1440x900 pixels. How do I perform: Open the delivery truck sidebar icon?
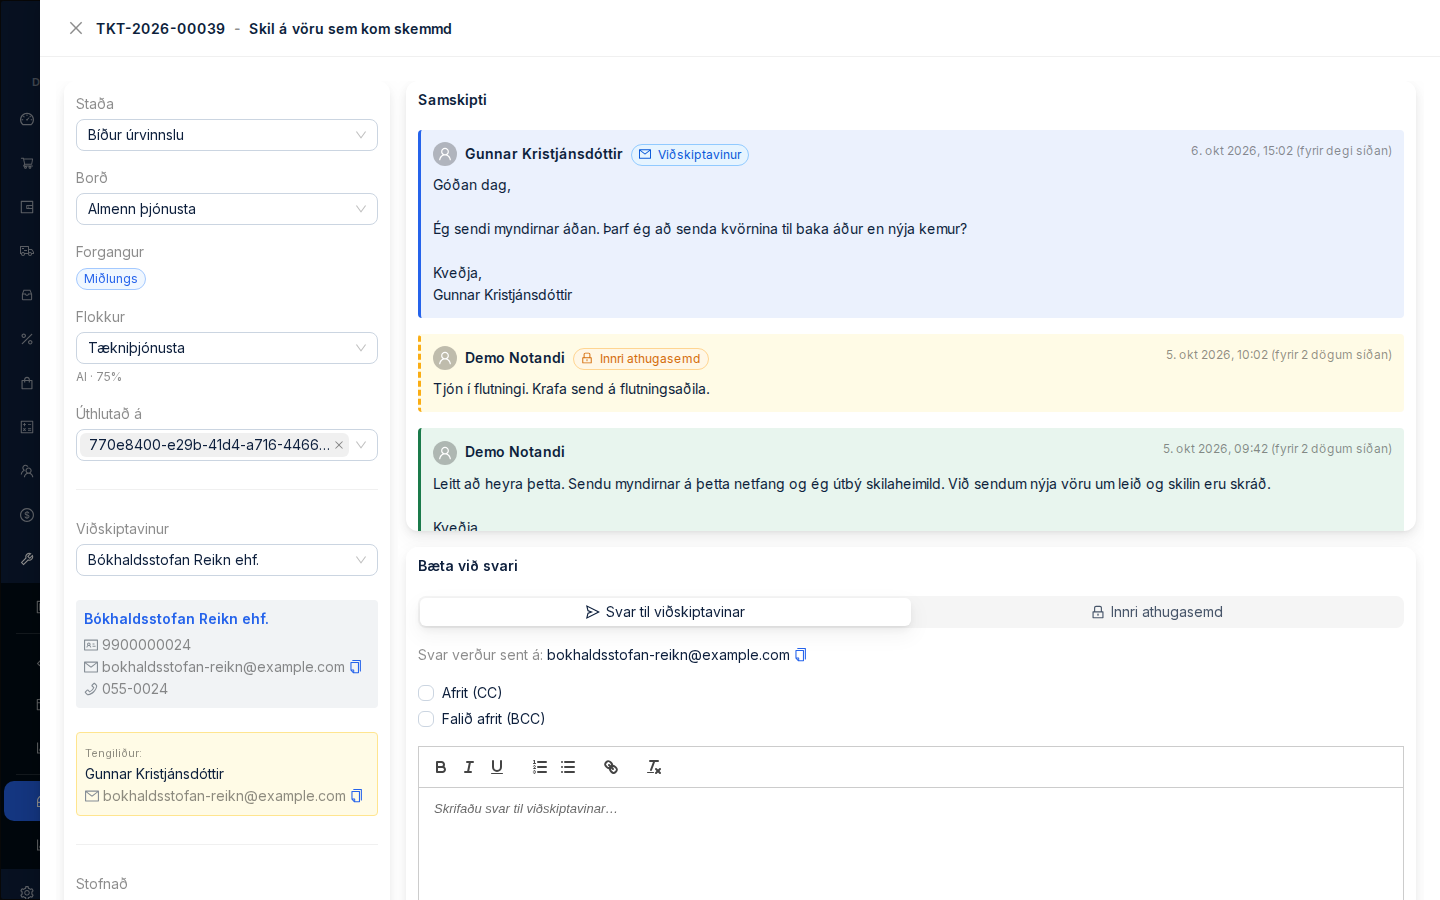coord(27,251)
